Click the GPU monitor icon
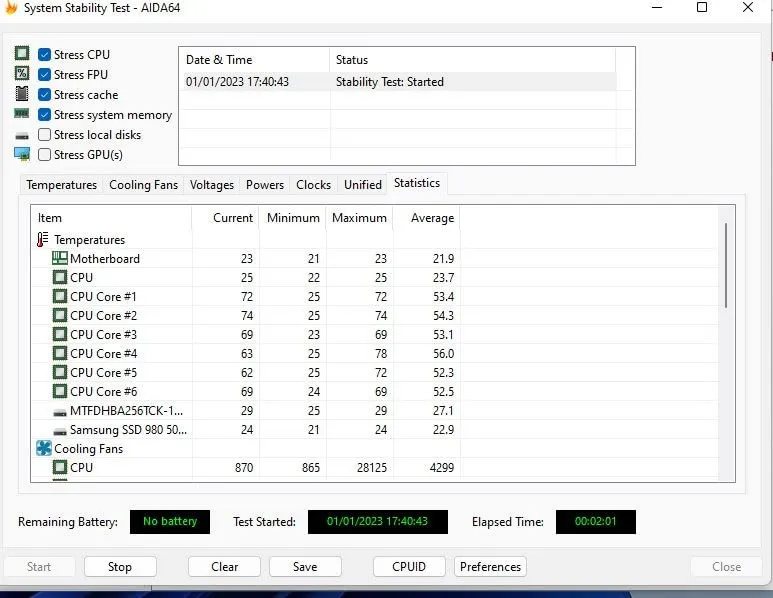773x598 pixels. coord(22,154)
